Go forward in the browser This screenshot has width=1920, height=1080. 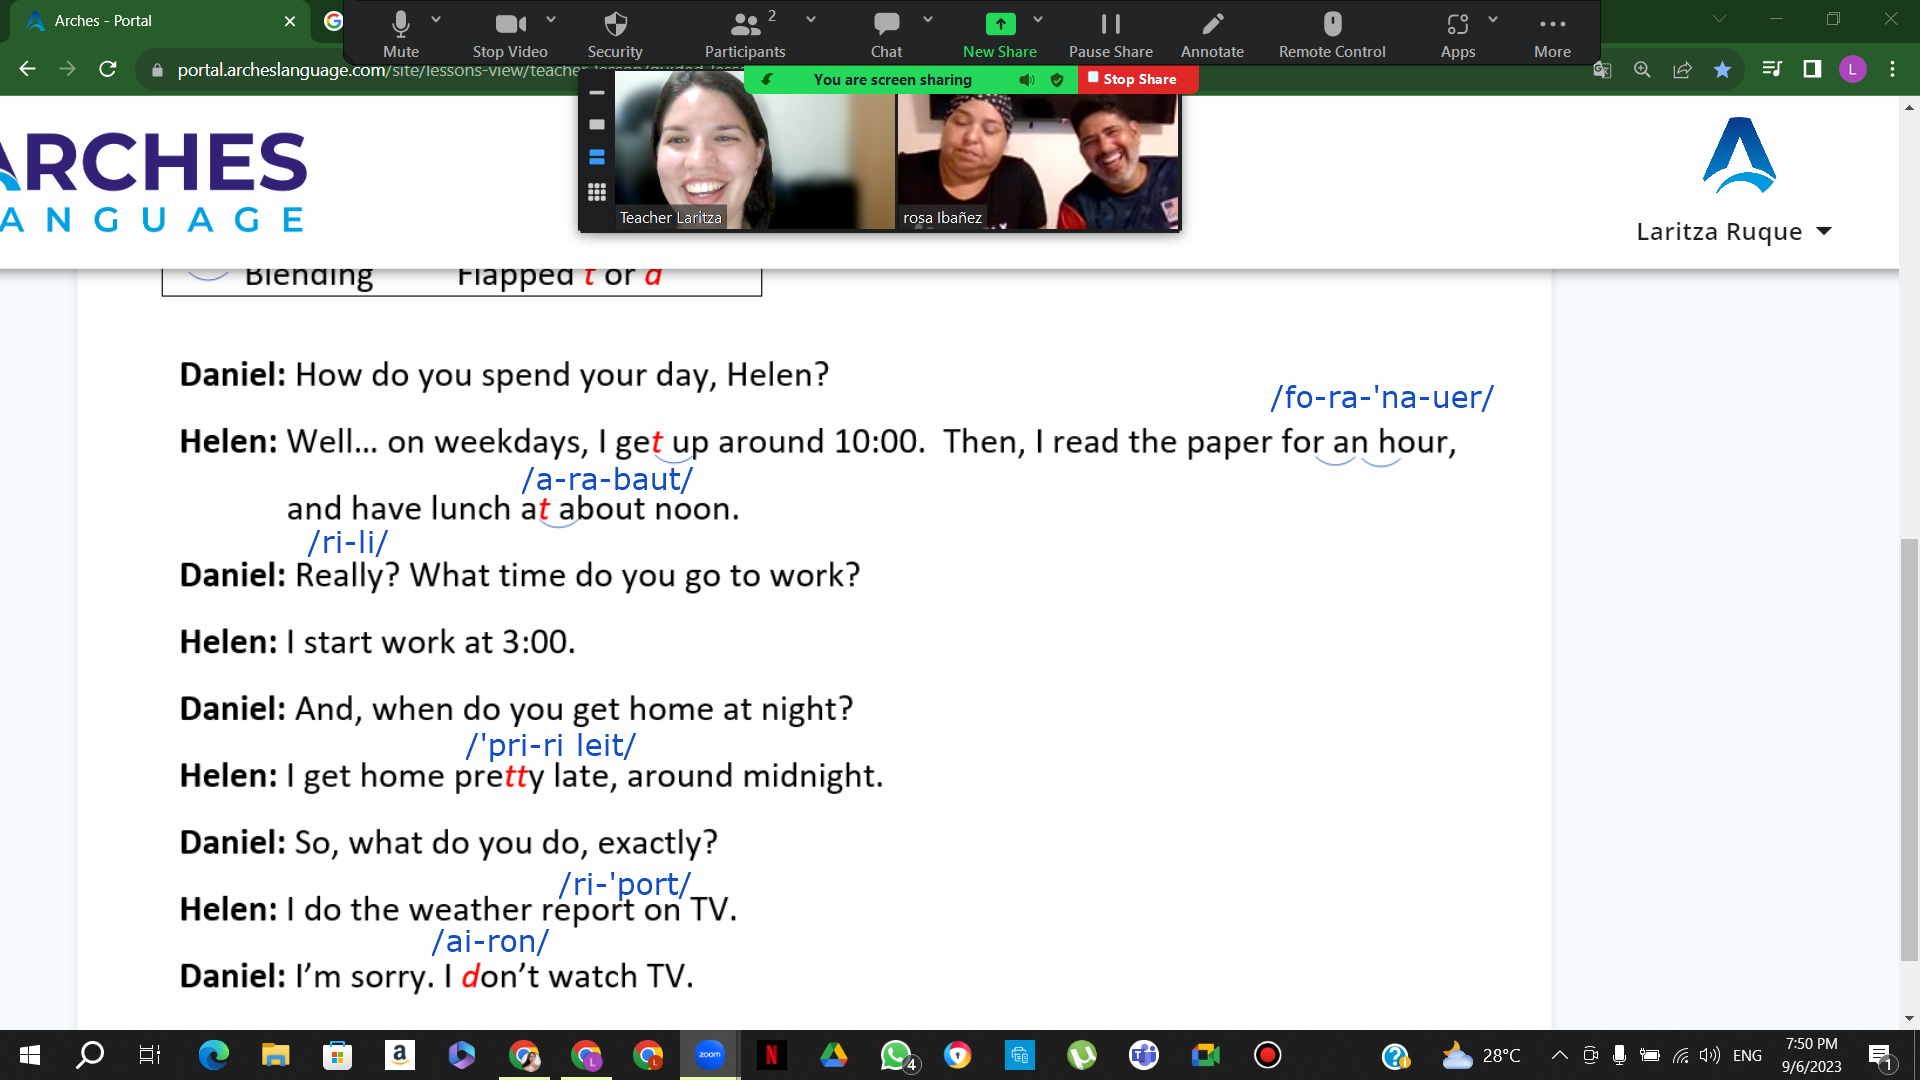click(x=67, y=69)
